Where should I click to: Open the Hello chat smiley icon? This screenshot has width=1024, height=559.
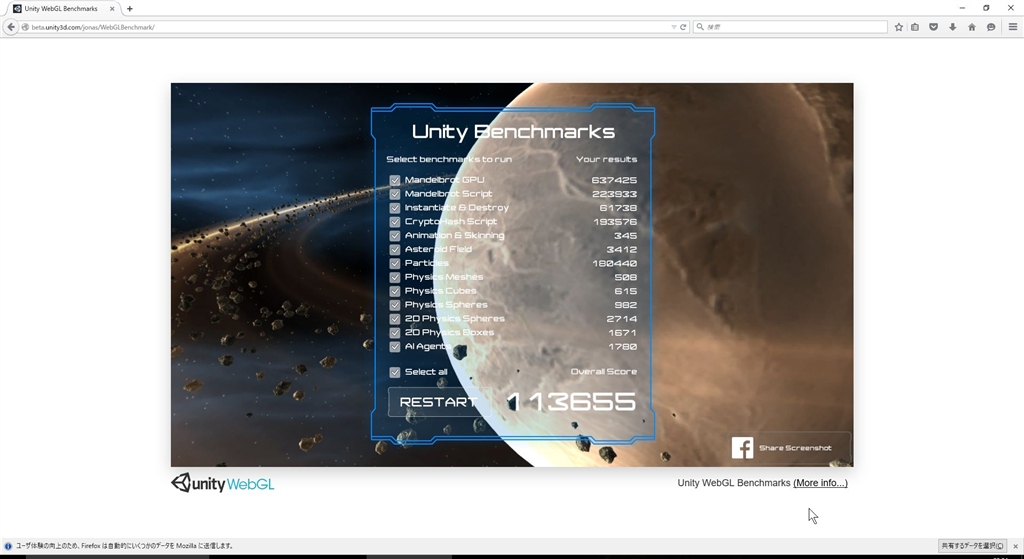[991, 27]
